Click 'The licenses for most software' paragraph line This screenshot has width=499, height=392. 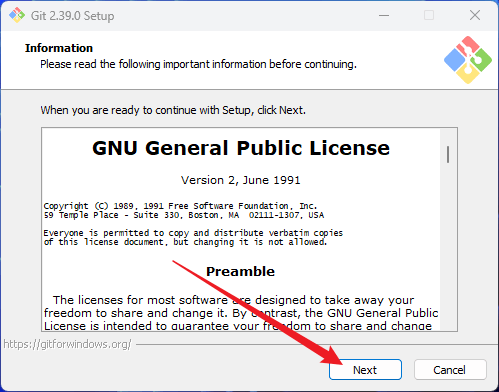point(233,300)
